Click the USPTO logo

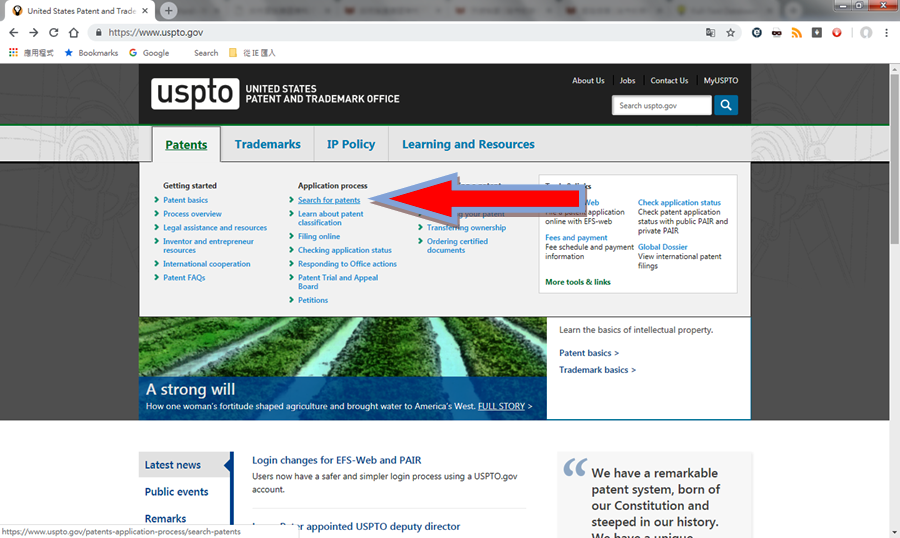[x=195, y=94]
